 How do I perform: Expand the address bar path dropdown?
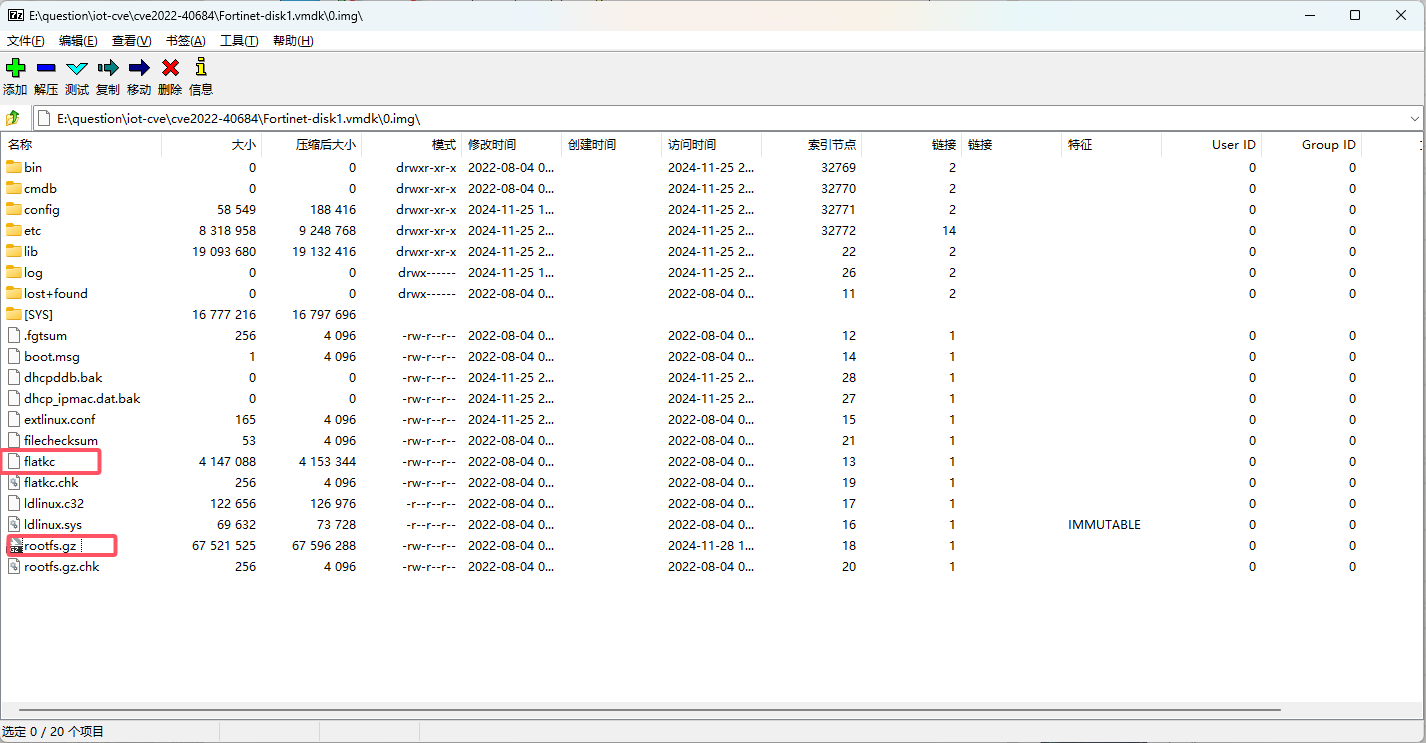pos(1414,119)
